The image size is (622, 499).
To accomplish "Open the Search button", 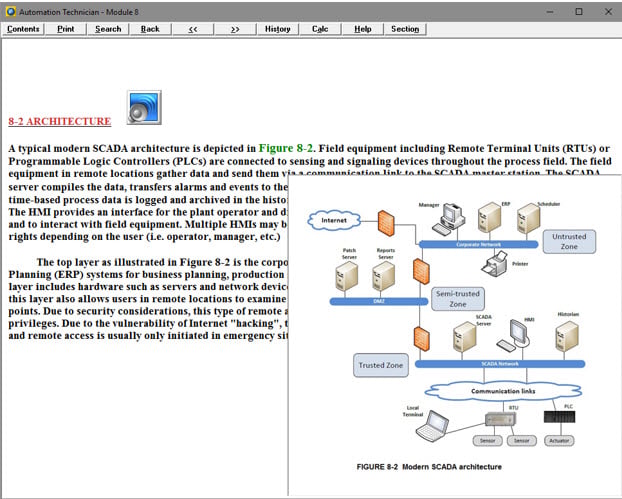I will point(108,29).
